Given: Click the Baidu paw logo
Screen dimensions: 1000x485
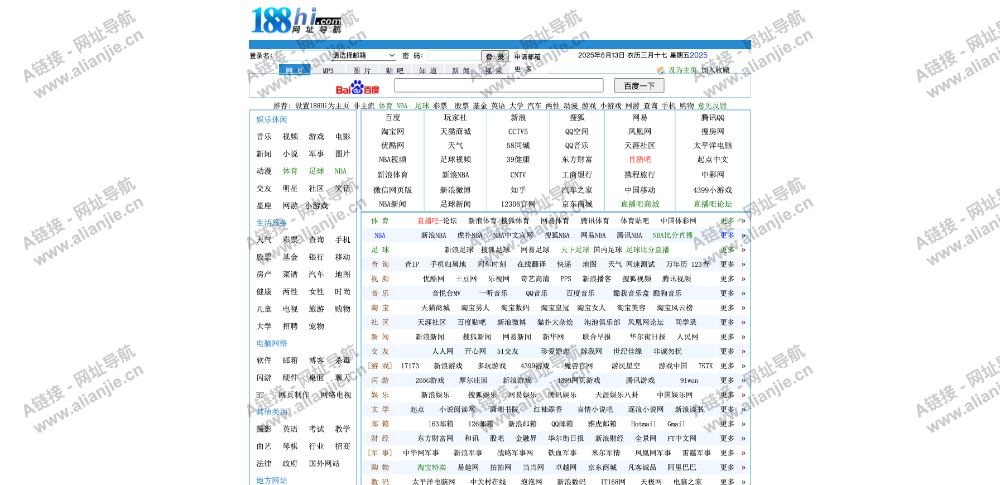Looking at the screenshot, I should coord(357,87).
